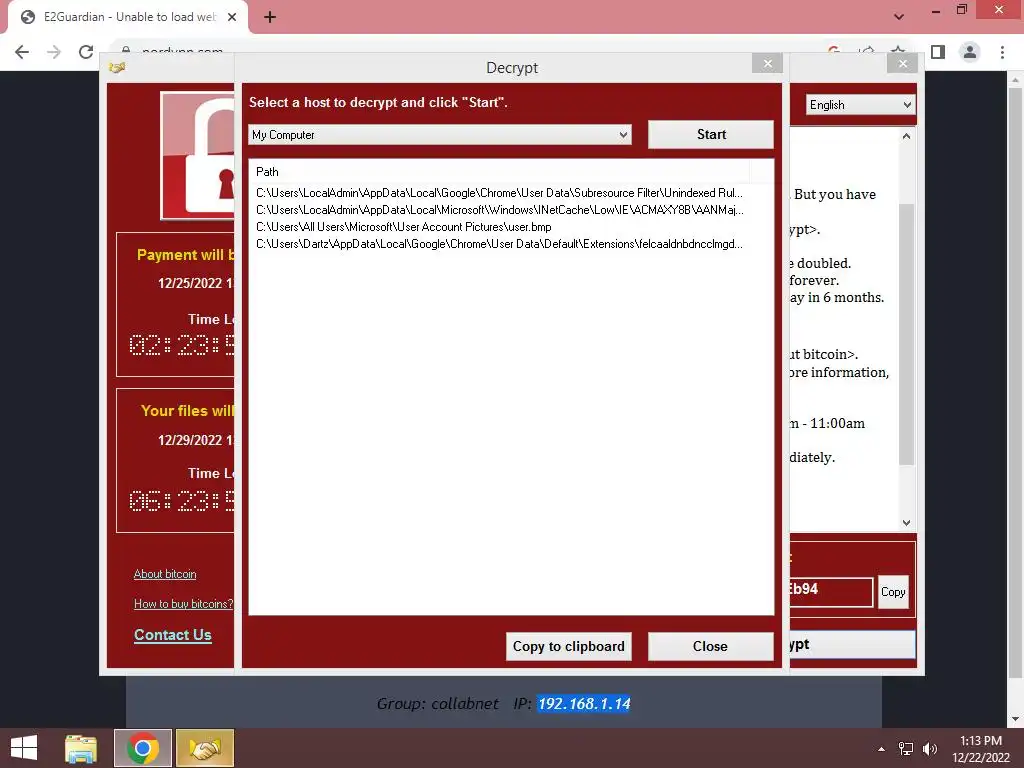Close the E2Guardian tab
Image resolution: width=1024 pixels, height=768 pixels.
232,17
